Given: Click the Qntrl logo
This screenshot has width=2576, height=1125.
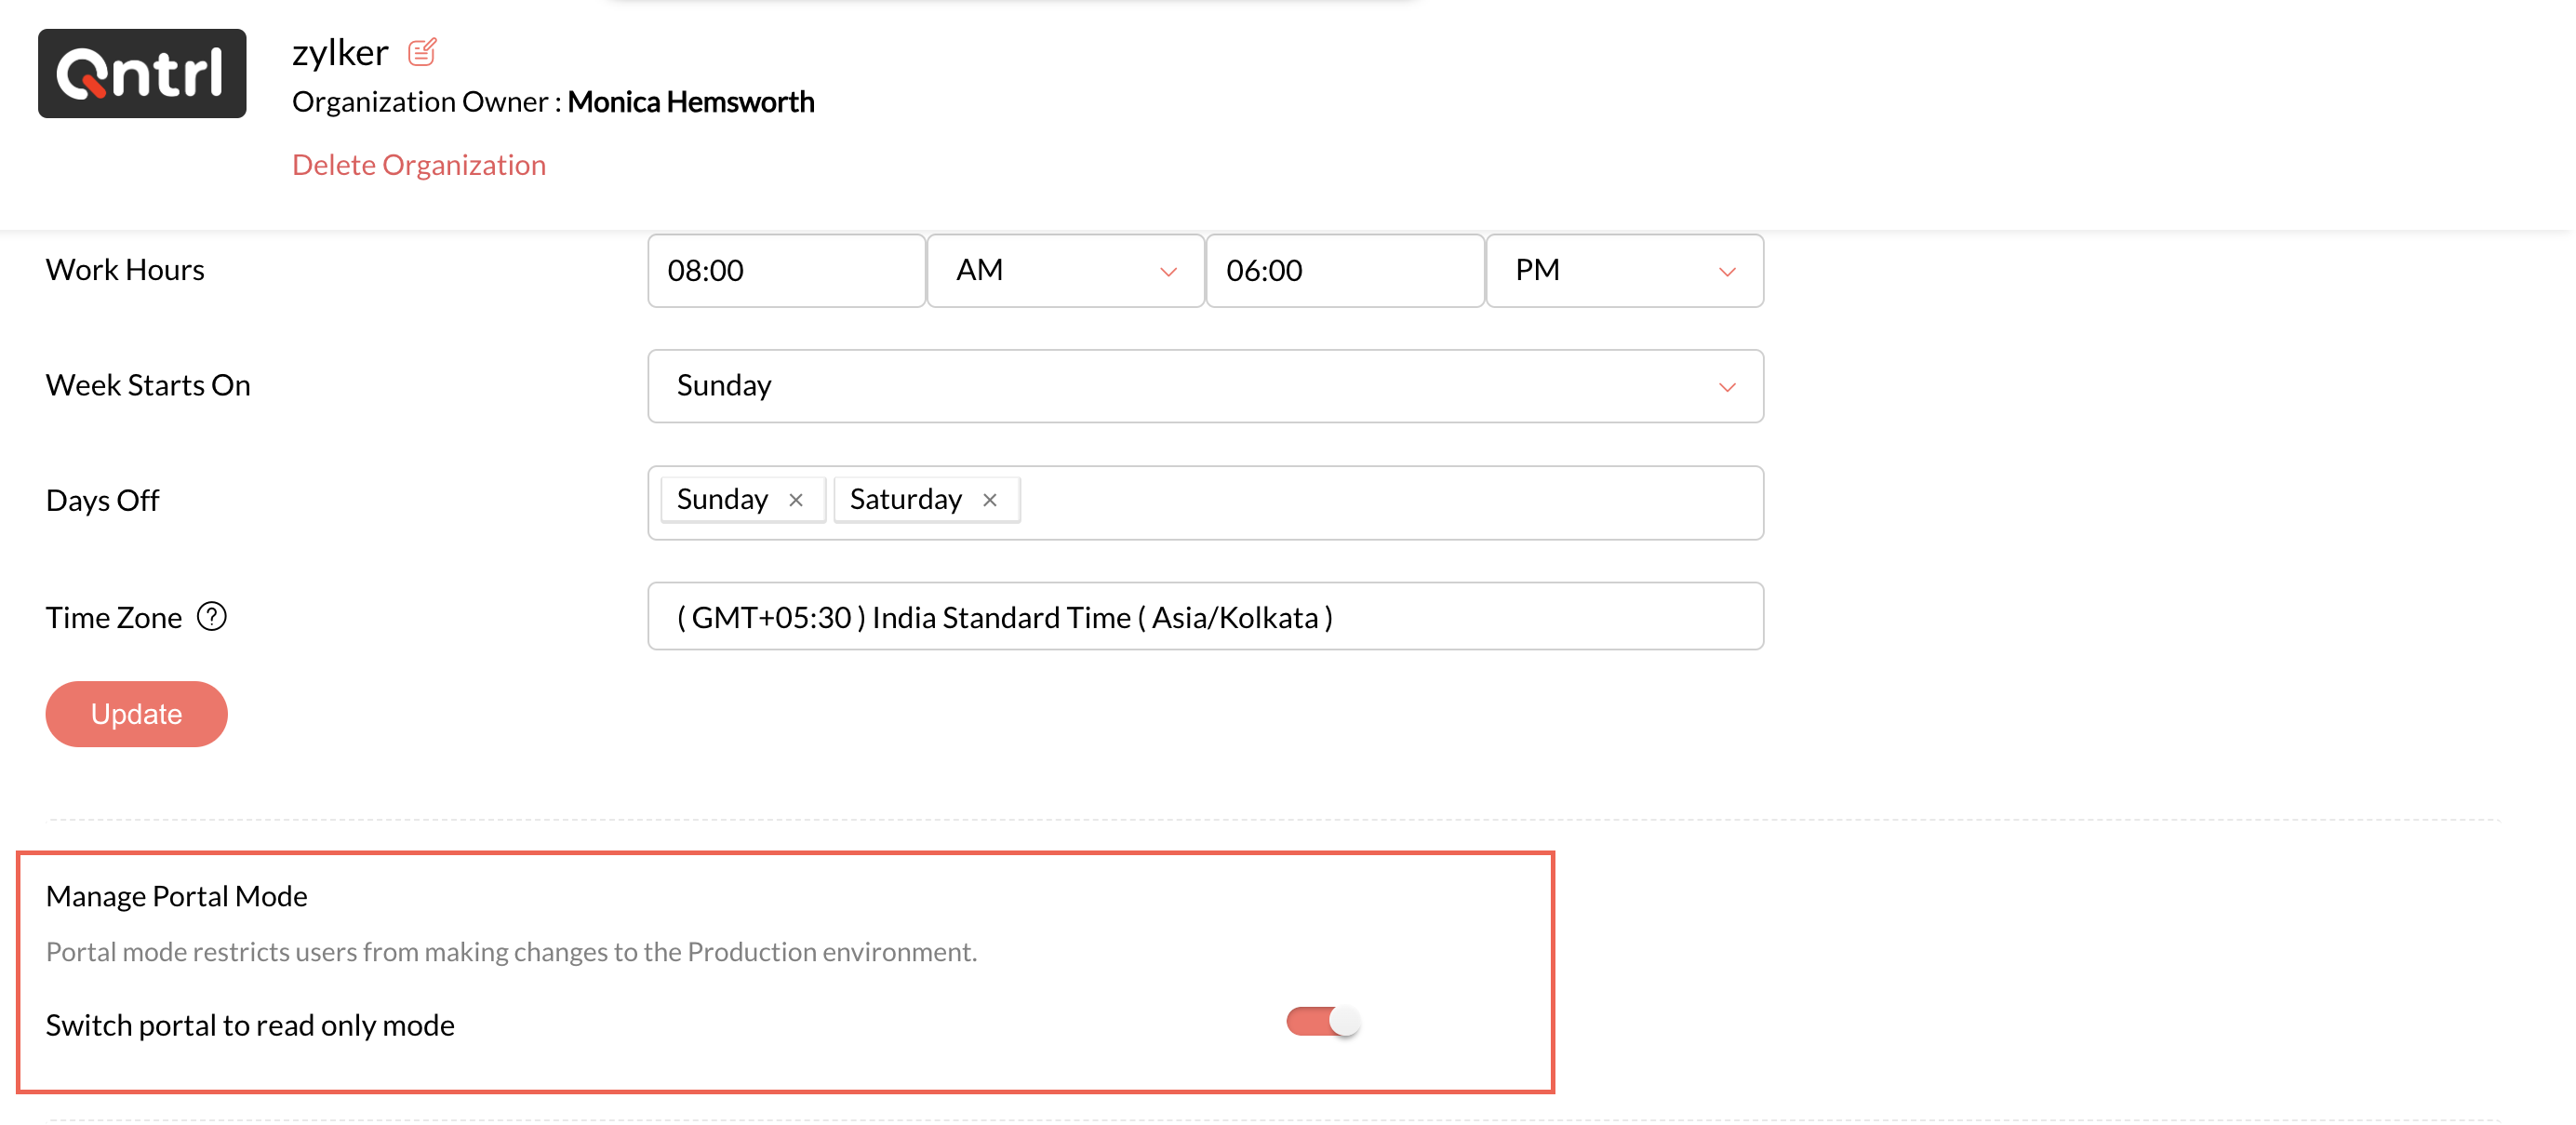Looking at the screenshot, I should 142,73.
